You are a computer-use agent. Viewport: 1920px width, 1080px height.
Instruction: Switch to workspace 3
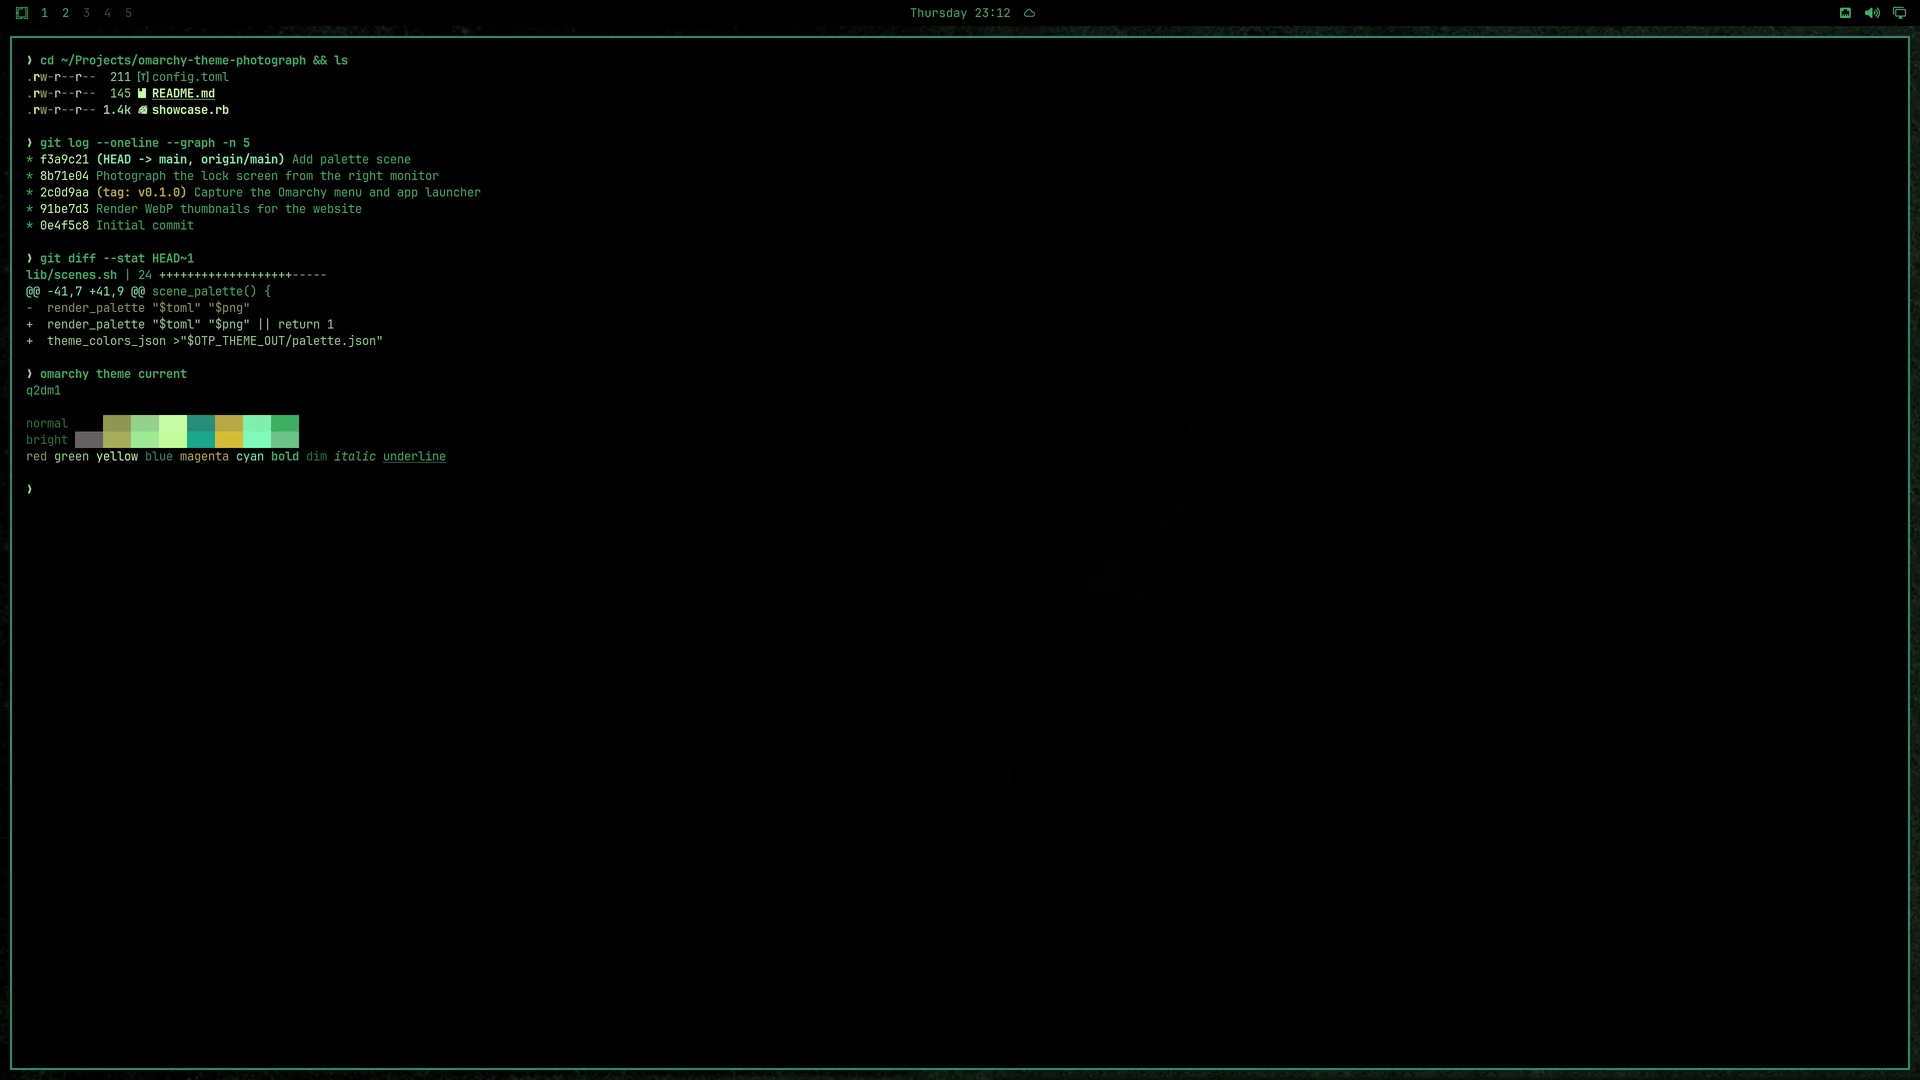86,13
